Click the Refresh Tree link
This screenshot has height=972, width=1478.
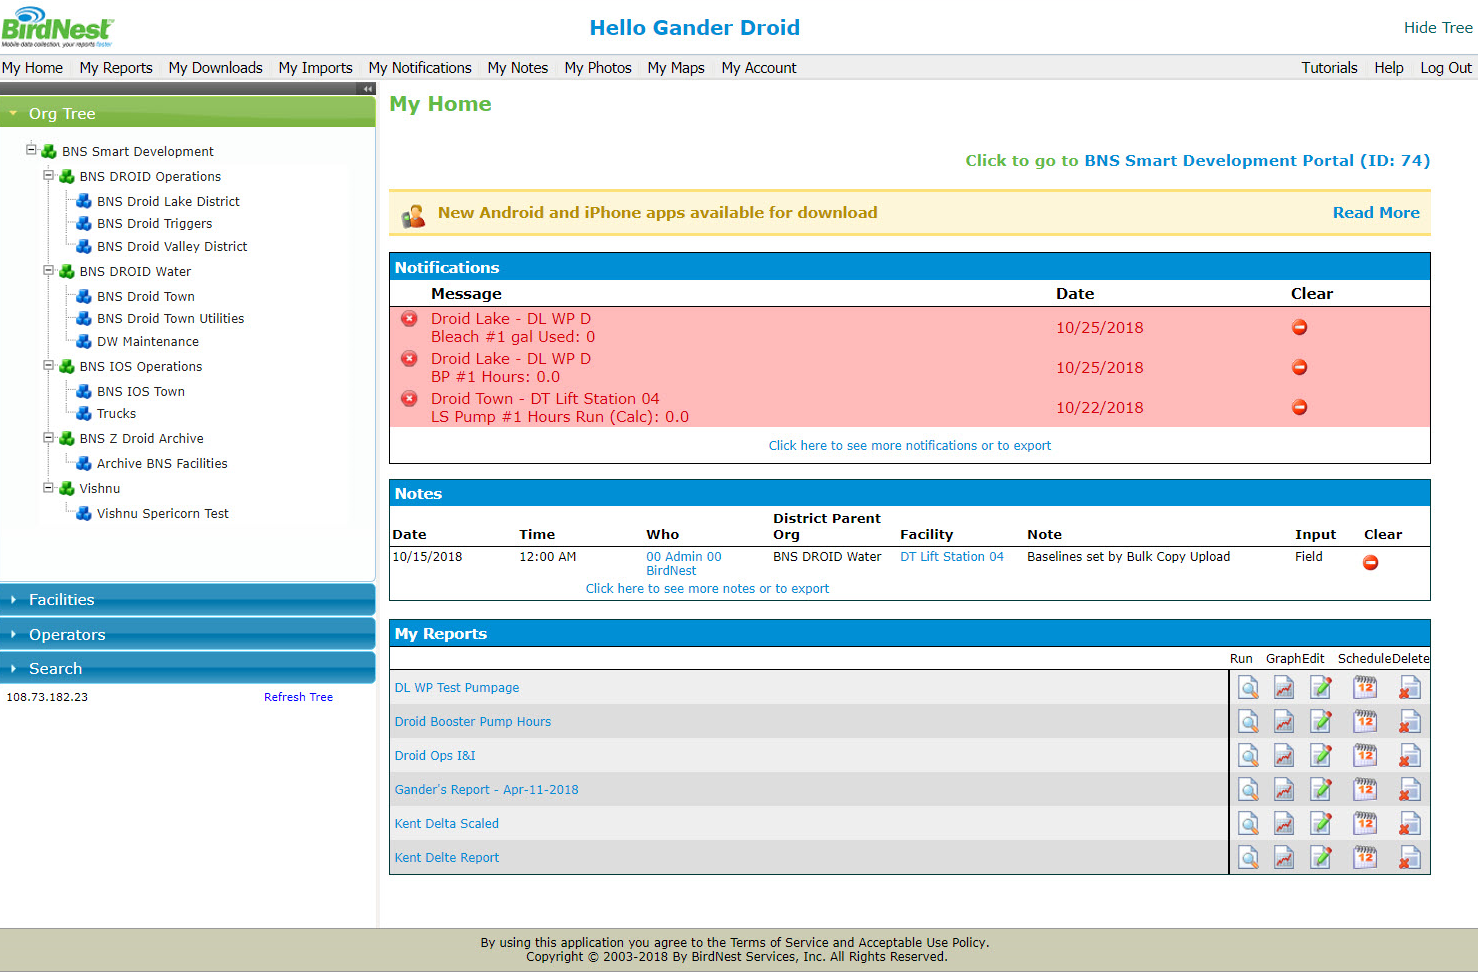[x=298, y=697]
